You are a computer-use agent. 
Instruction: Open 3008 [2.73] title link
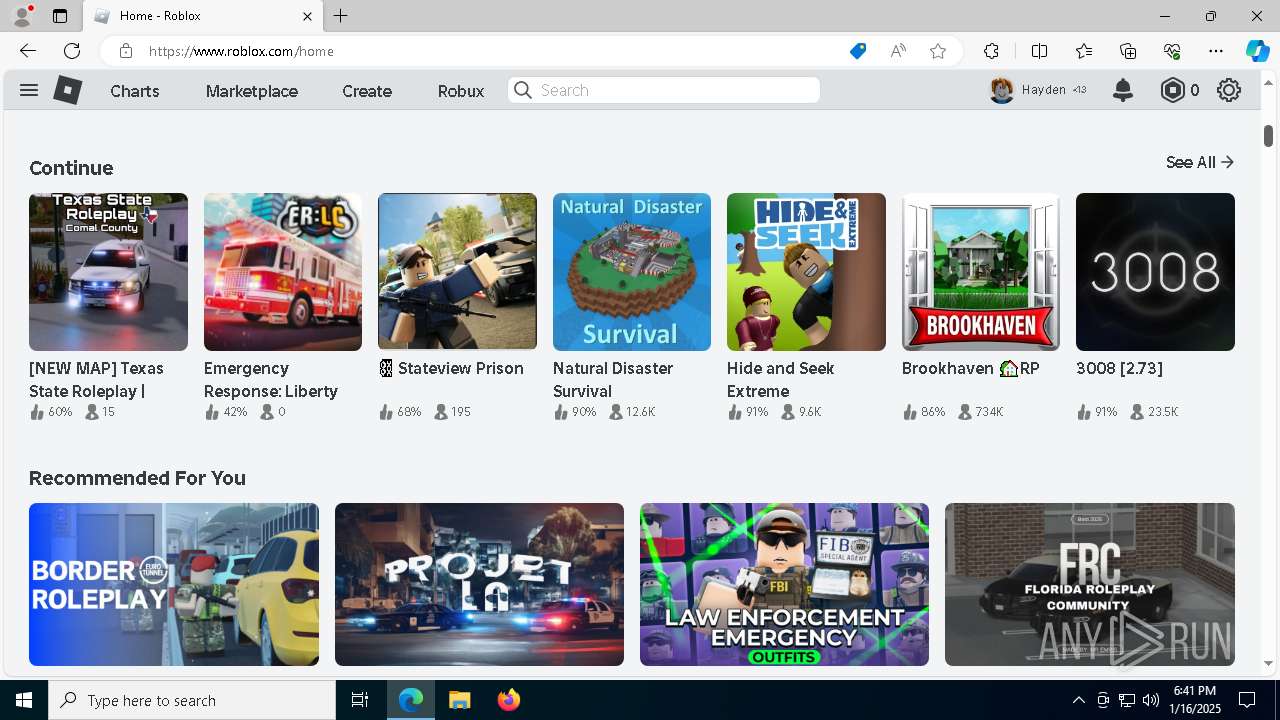tap(1119, 368)
